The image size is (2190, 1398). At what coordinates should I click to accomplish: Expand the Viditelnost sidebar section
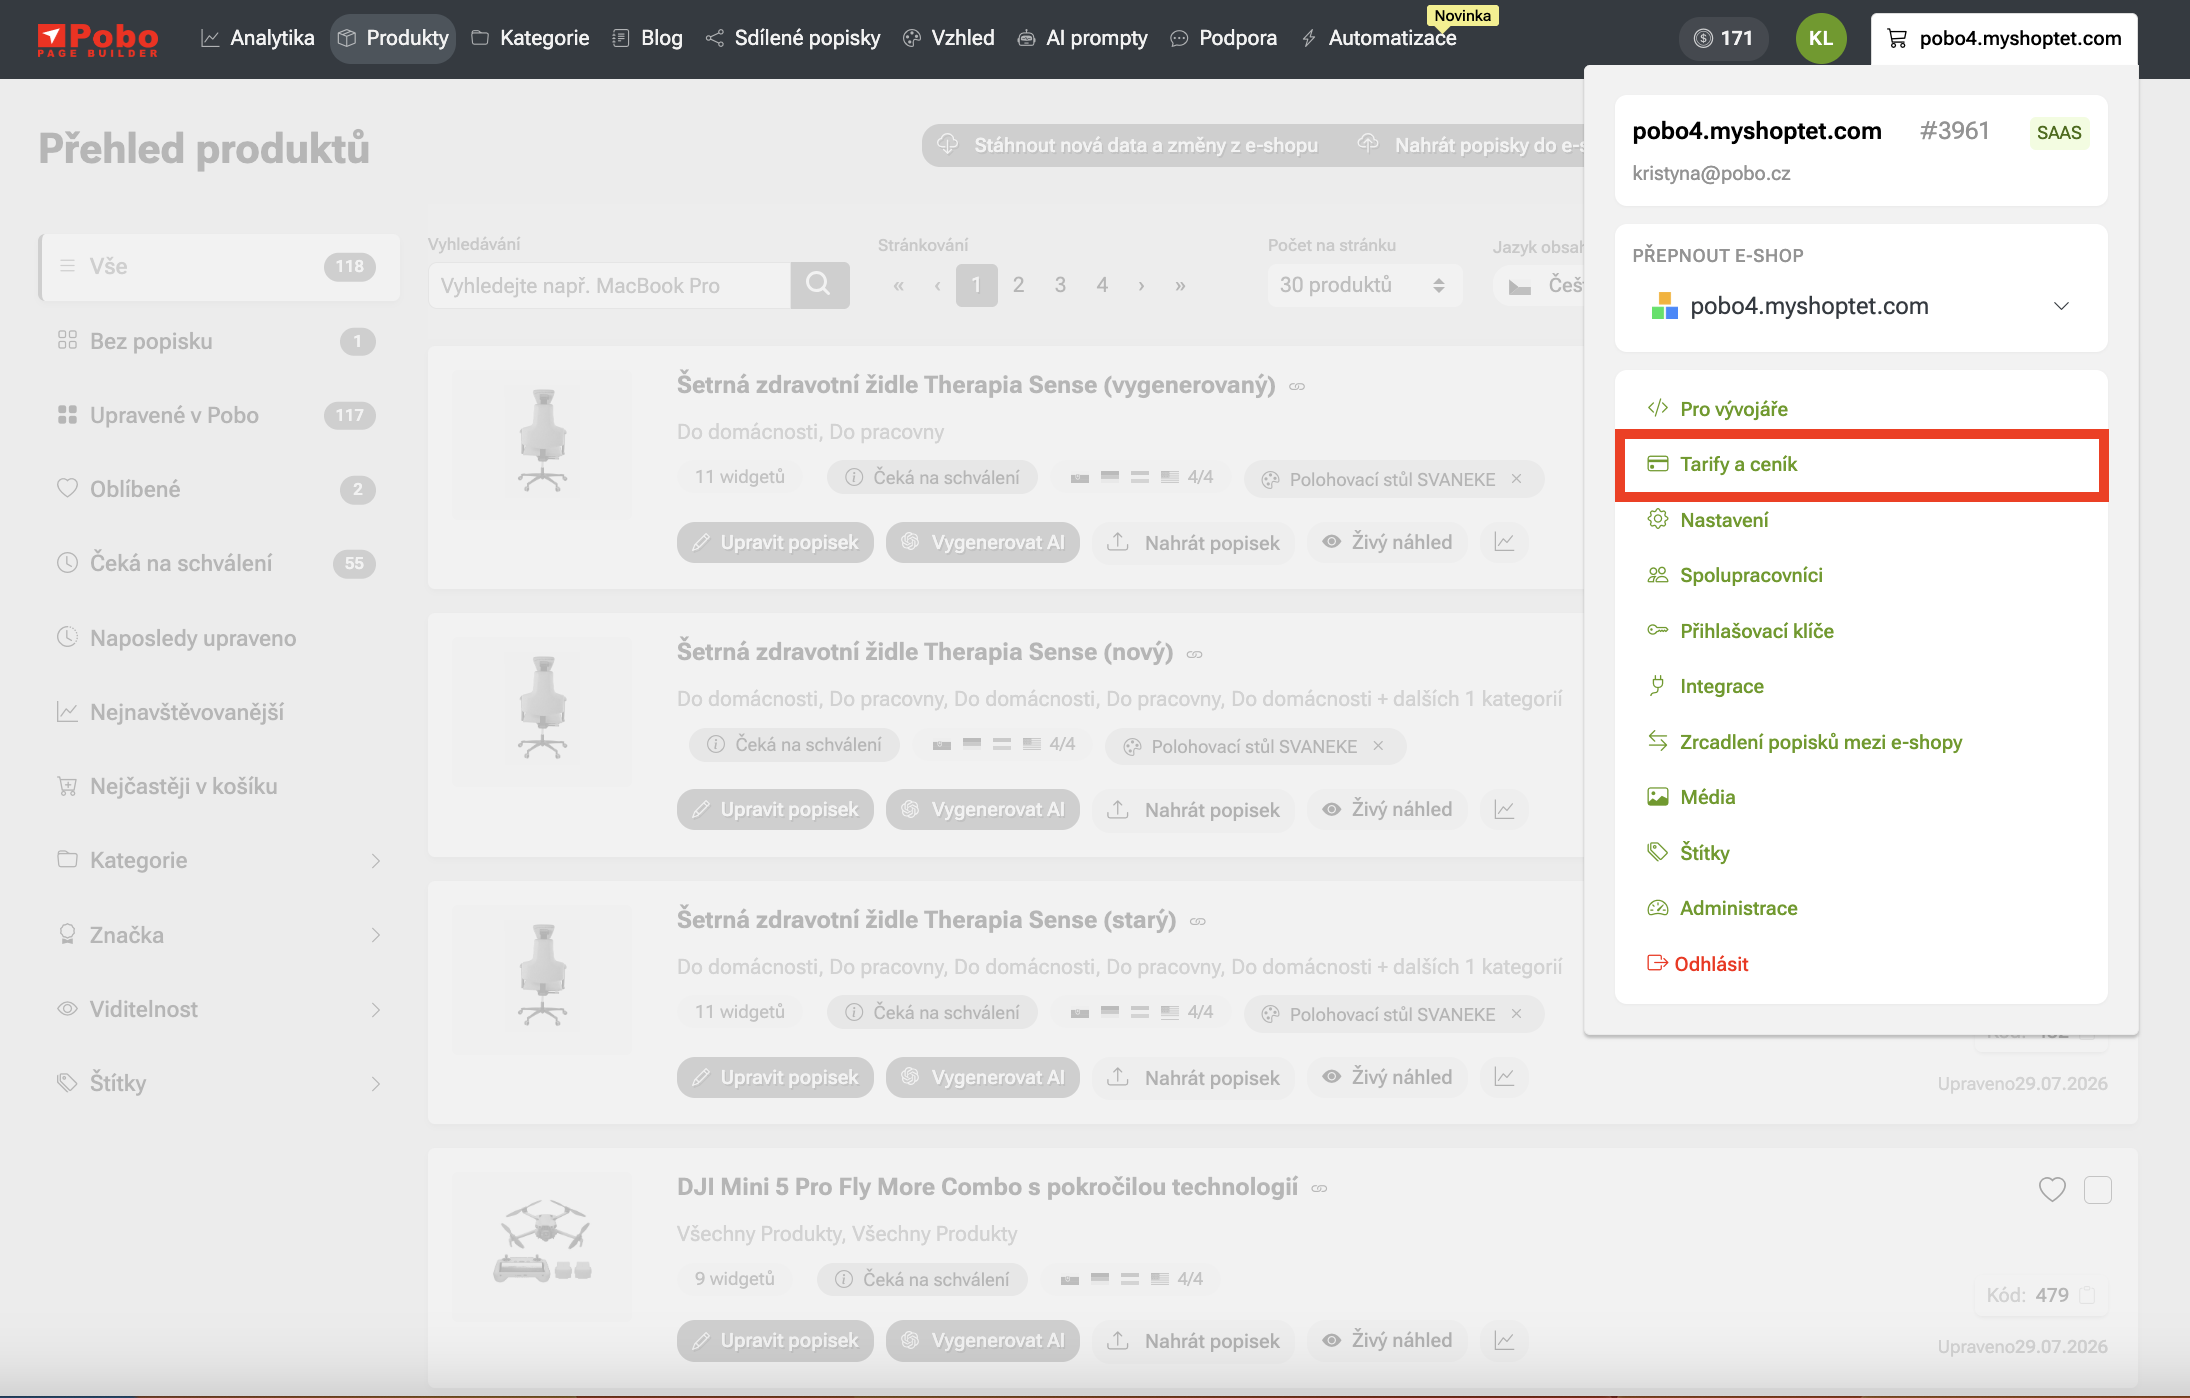coord(219,1009)
